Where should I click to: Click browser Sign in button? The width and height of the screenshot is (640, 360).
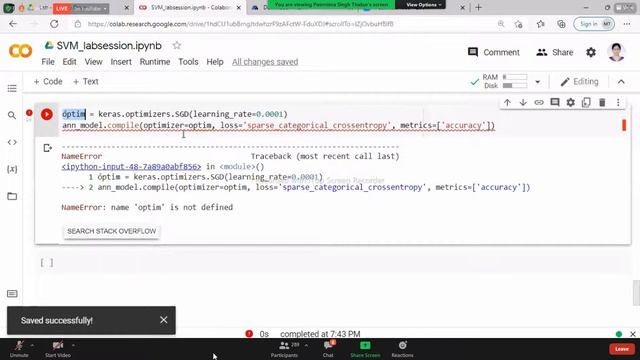(594, 24)
